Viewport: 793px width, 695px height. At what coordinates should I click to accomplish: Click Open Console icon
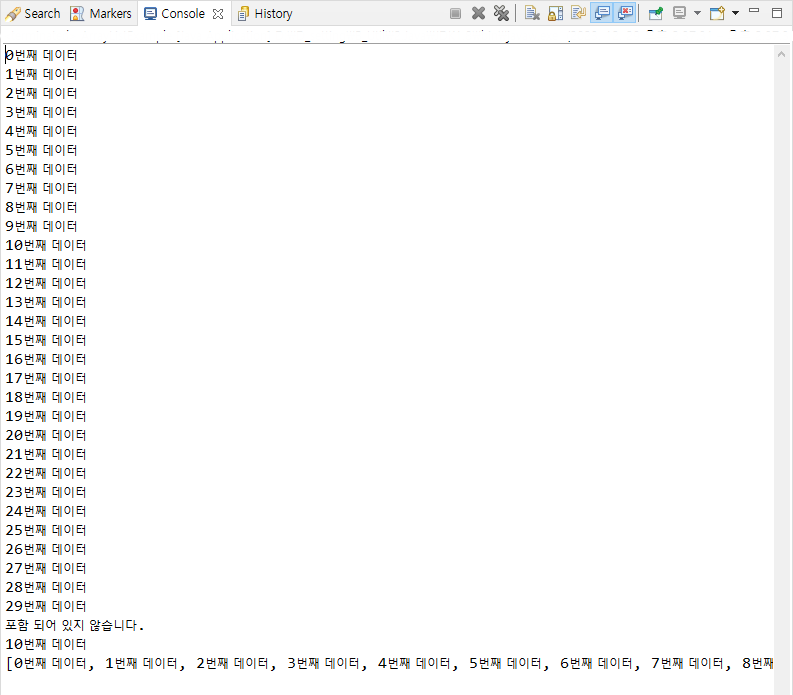coord(717,13)
